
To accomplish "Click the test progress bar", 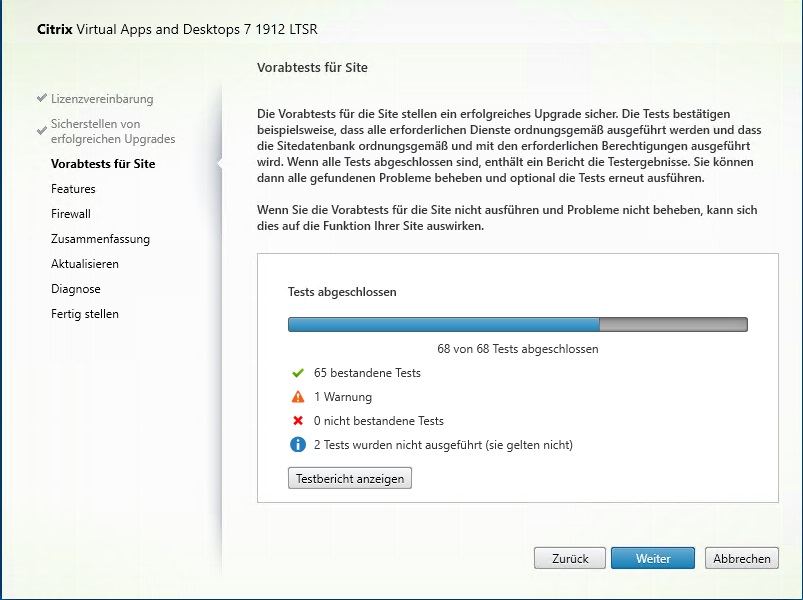I will point(518,325).
